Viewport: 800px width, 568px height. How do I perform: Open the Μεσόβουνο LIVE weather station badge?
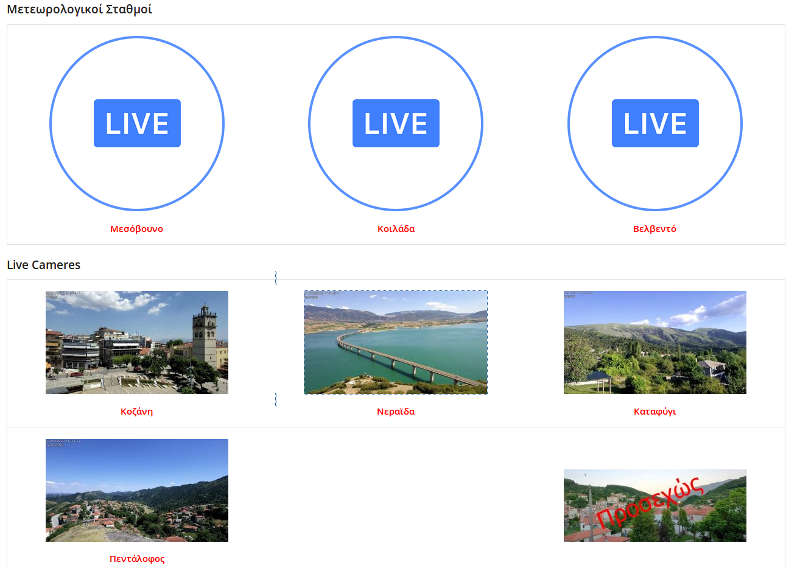(137, 123)
